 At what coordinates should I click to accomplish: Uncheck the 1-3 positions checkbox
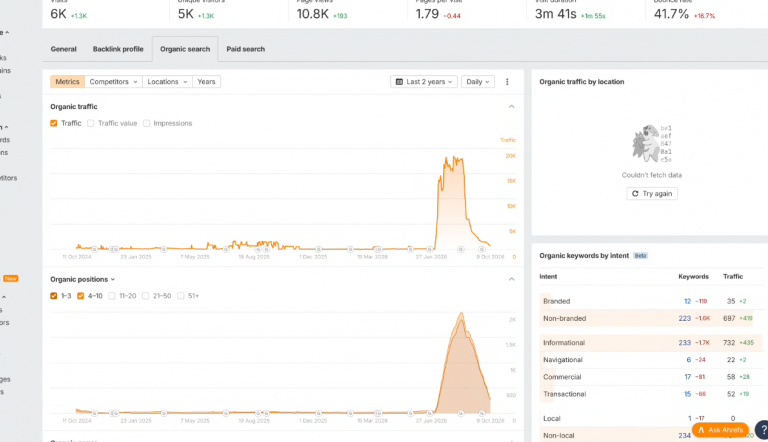[53, 296]
